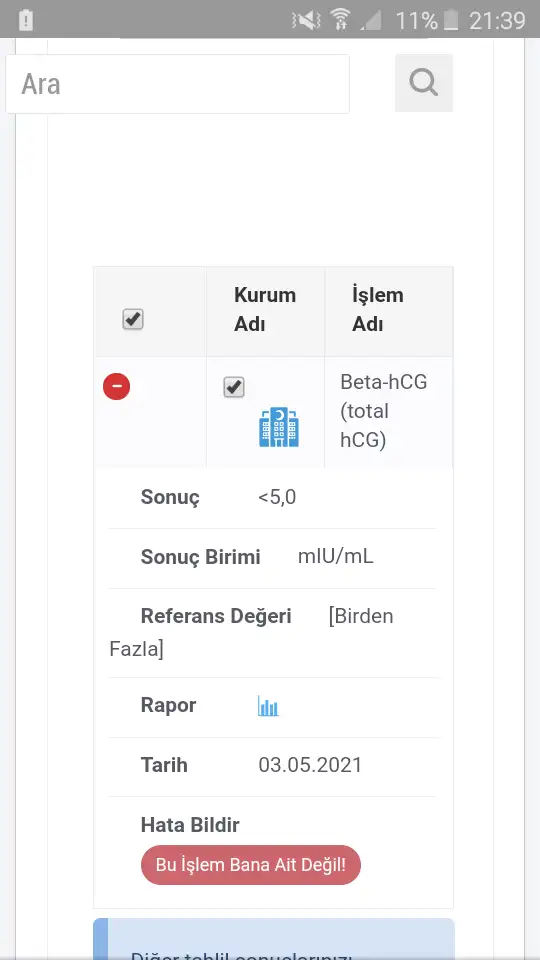Screen dimensions: 540x960
Task: Tap the battery level icon near 11%
Action: tap(451, 21)
